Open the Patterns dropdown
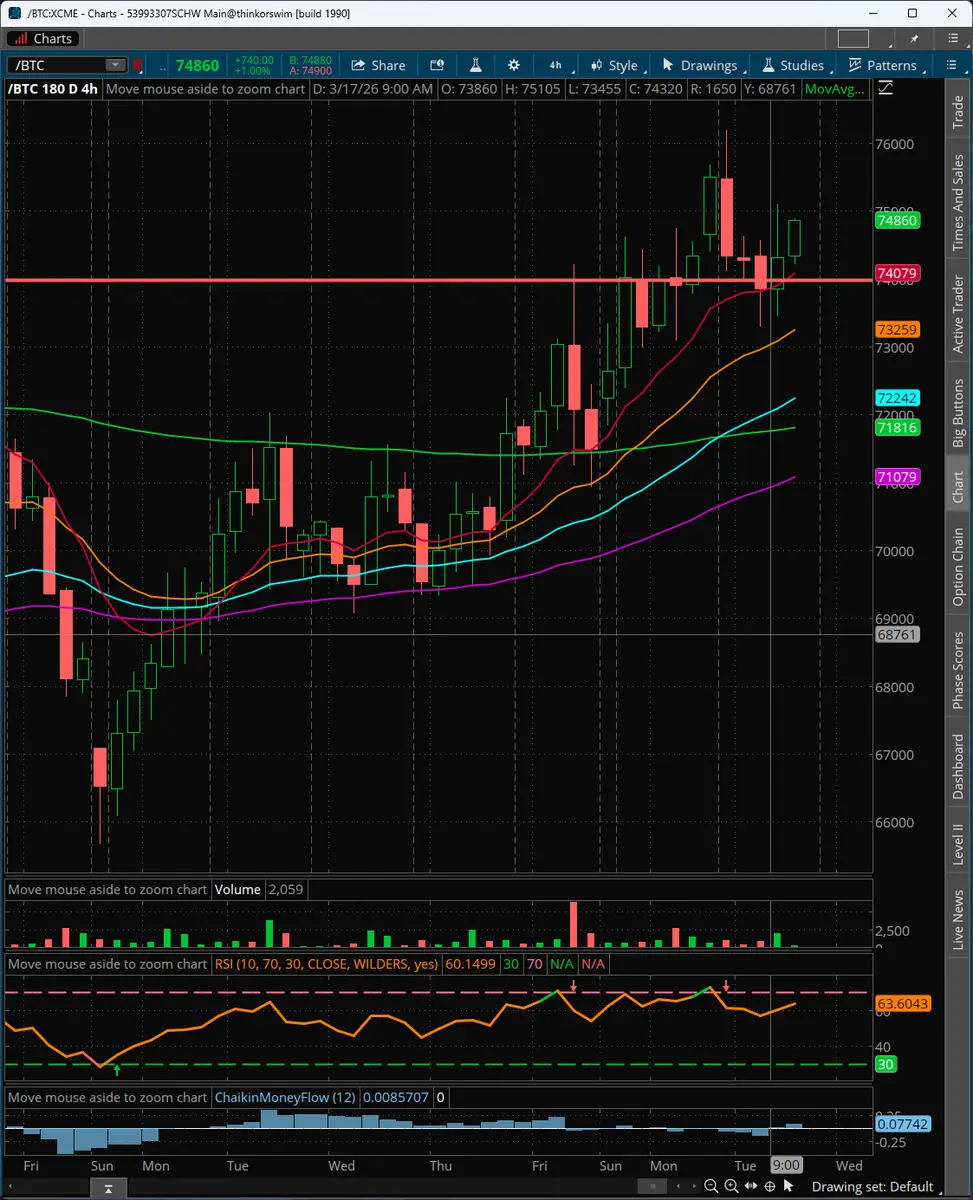This screenshot has width=973, height=1200. [x=882, y=65]
